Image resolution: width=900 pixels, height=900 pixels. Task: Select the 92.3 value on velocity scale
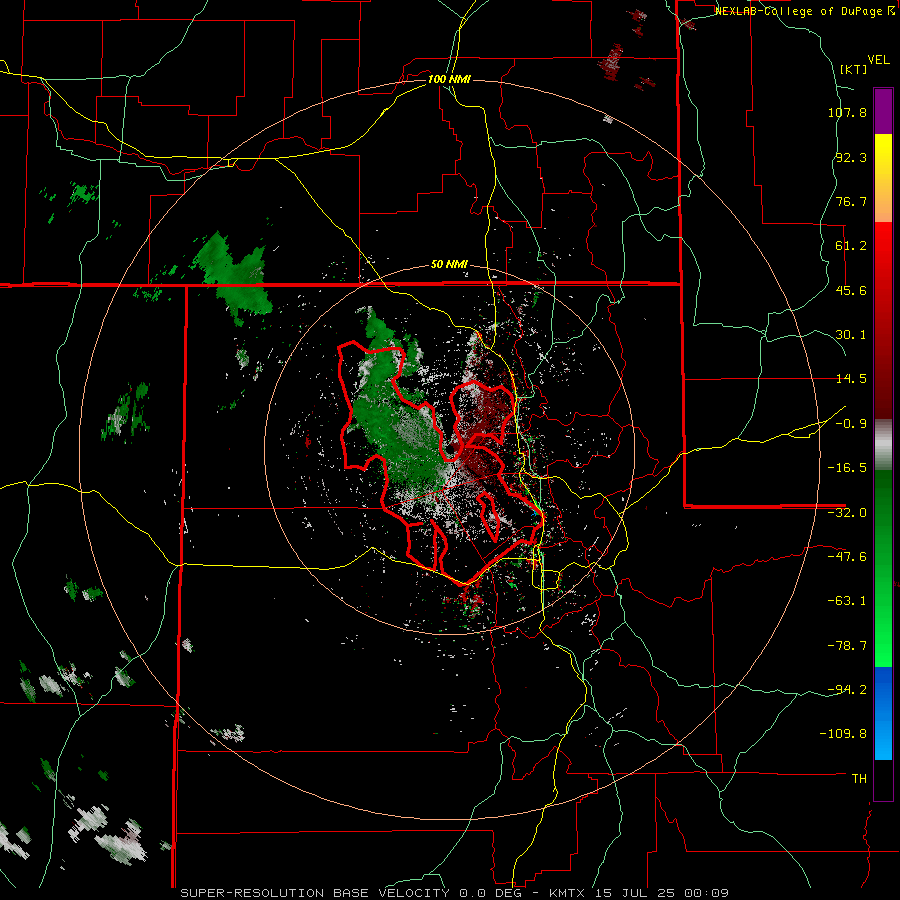coord(851,157)
